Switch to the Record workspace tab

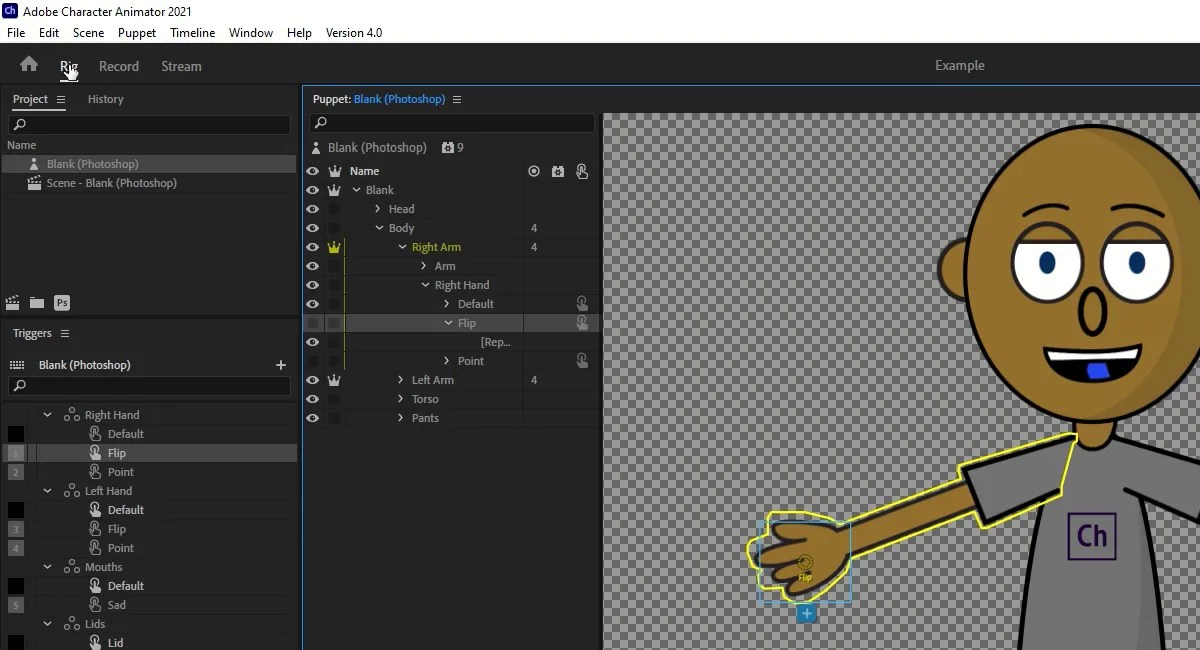tap(119, 66)
